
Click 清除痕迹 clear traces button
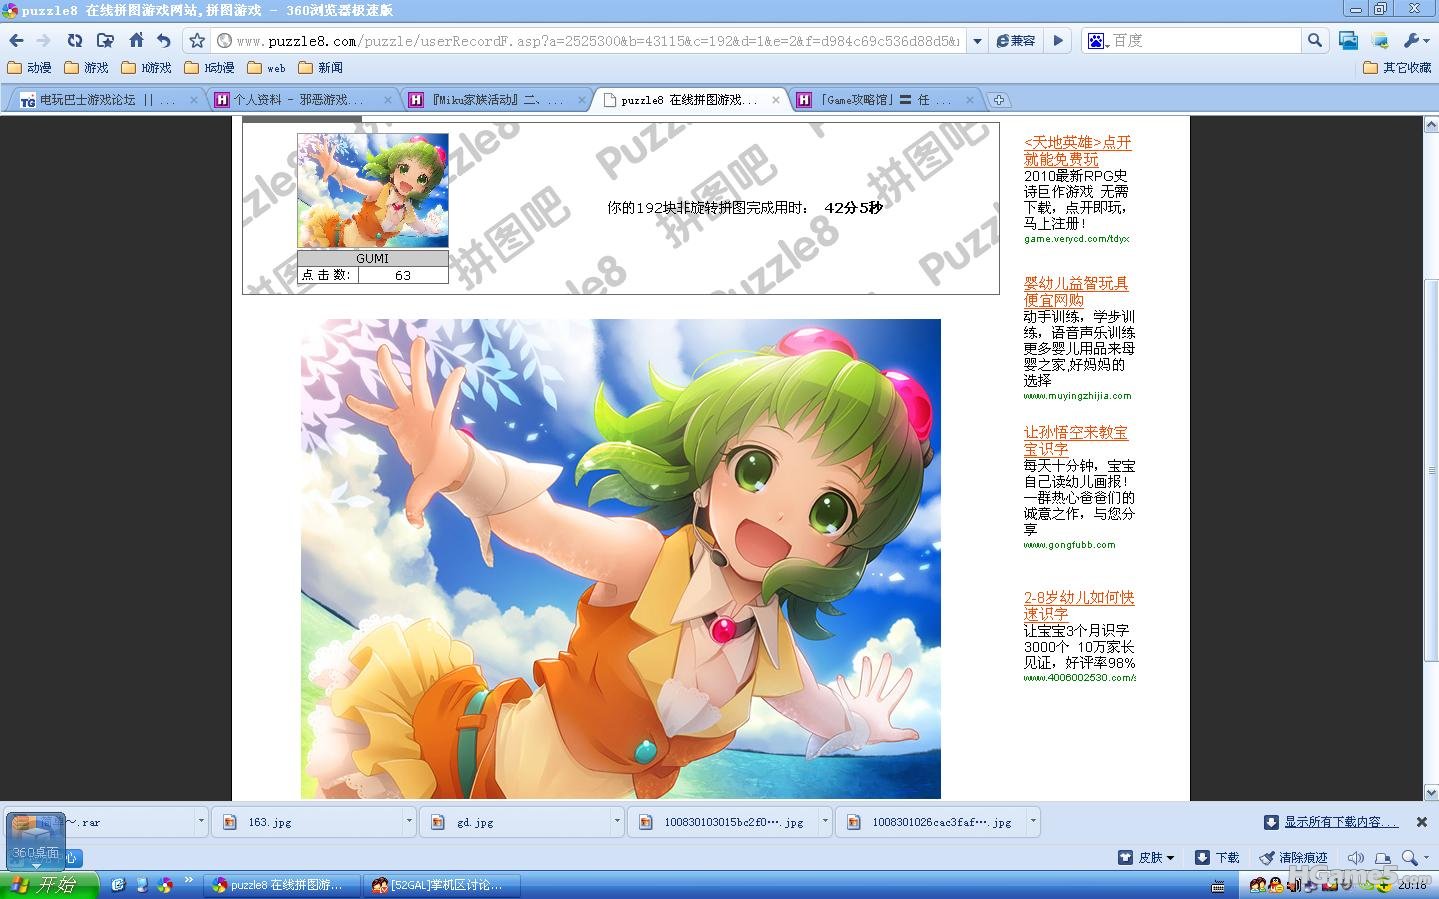click(x=1293, y=858)
